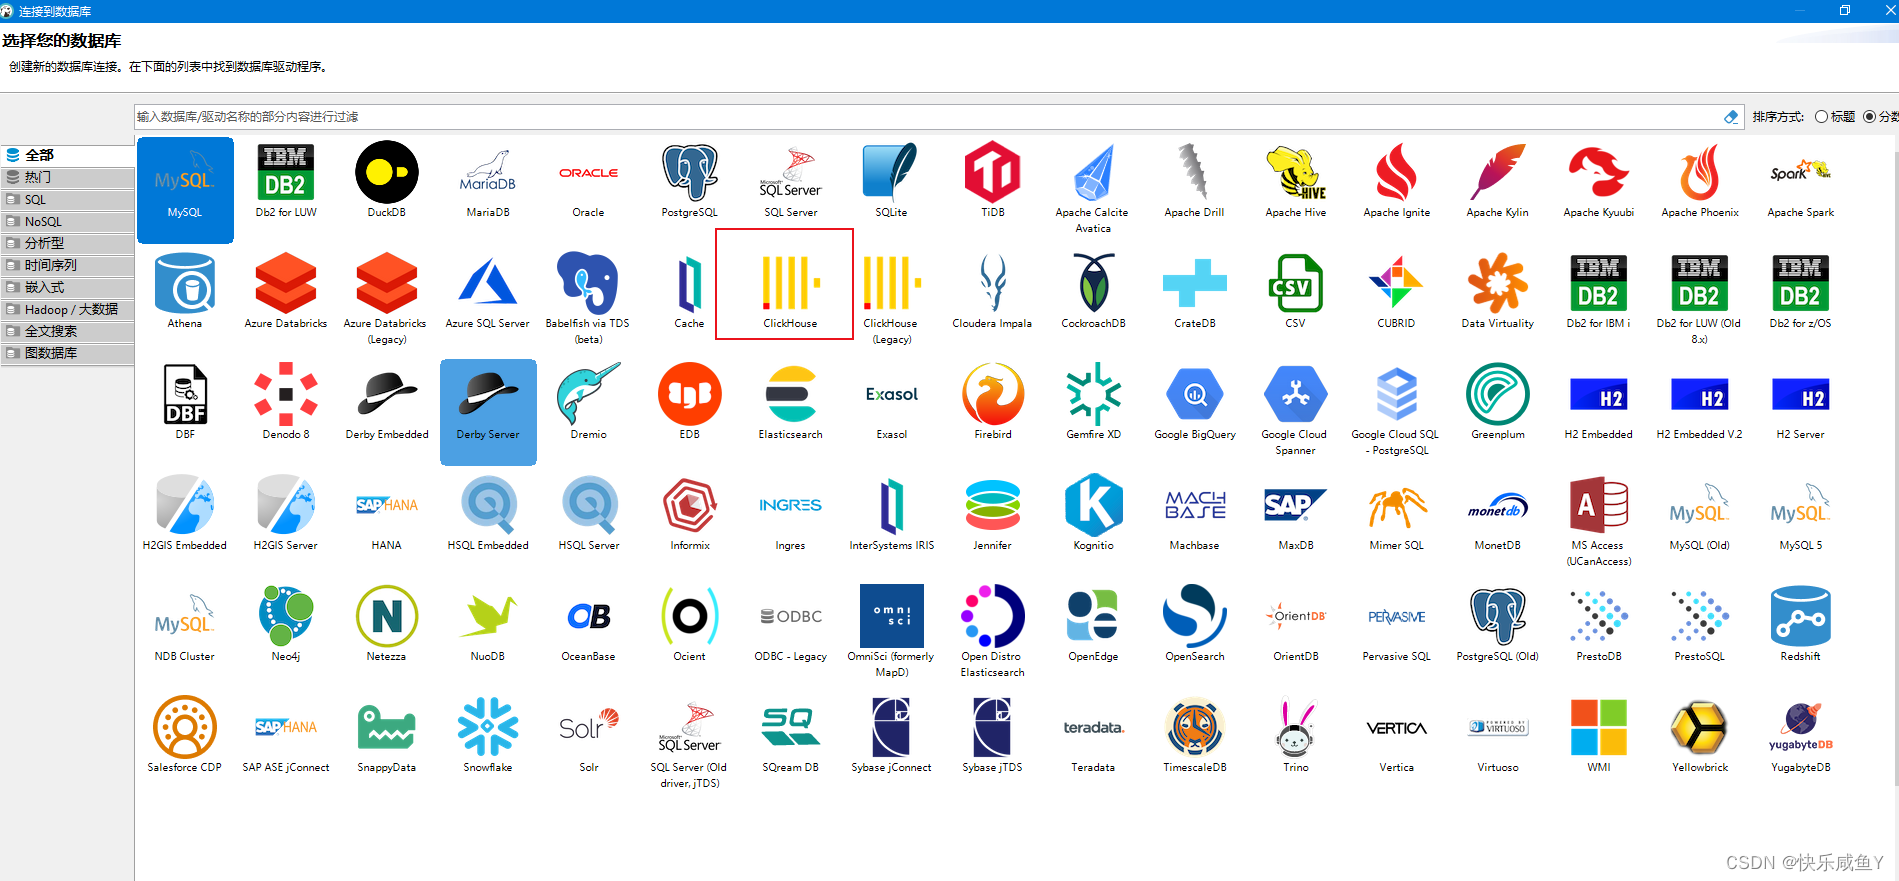Image resolution: width=1899 pixels, height=881 pixels.
Task: Choose the CSV driver
Action: 1295,292
